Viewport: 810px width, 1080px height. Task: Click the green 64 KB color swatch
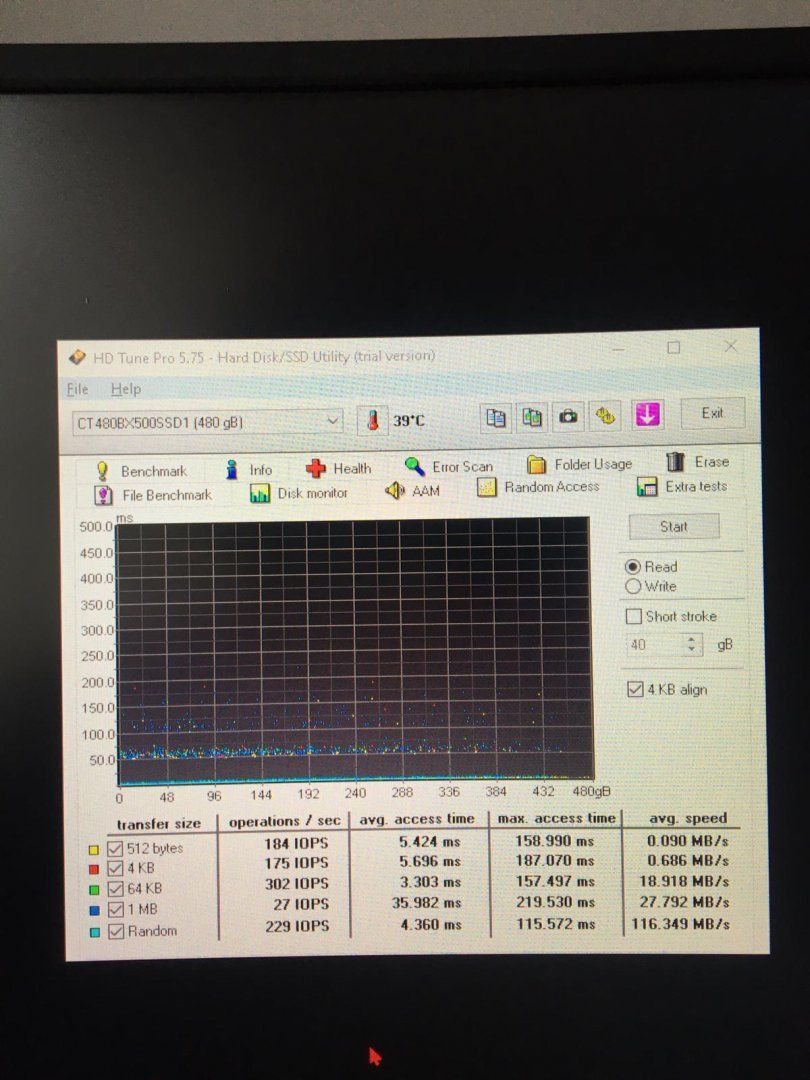click(94, 891)
